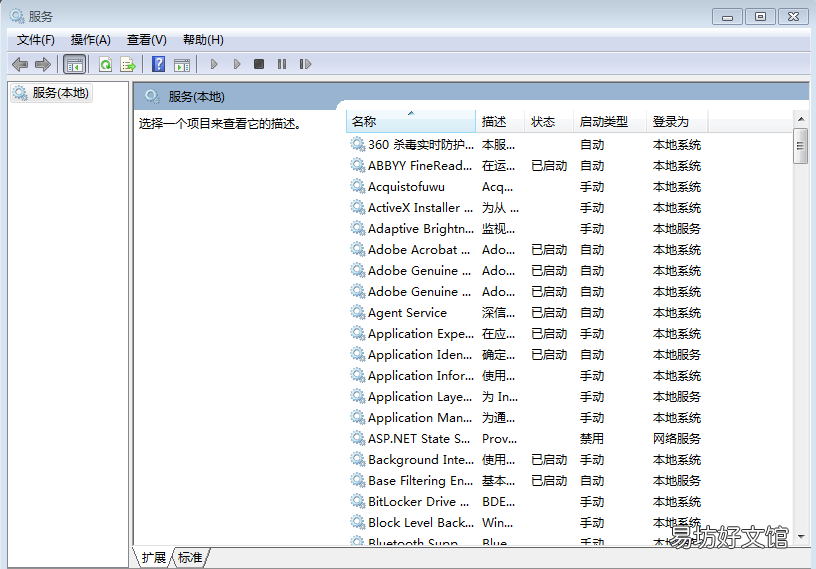The image size is (816, 569).
Task: Select the Background Inte... service name
Action: 420,460
